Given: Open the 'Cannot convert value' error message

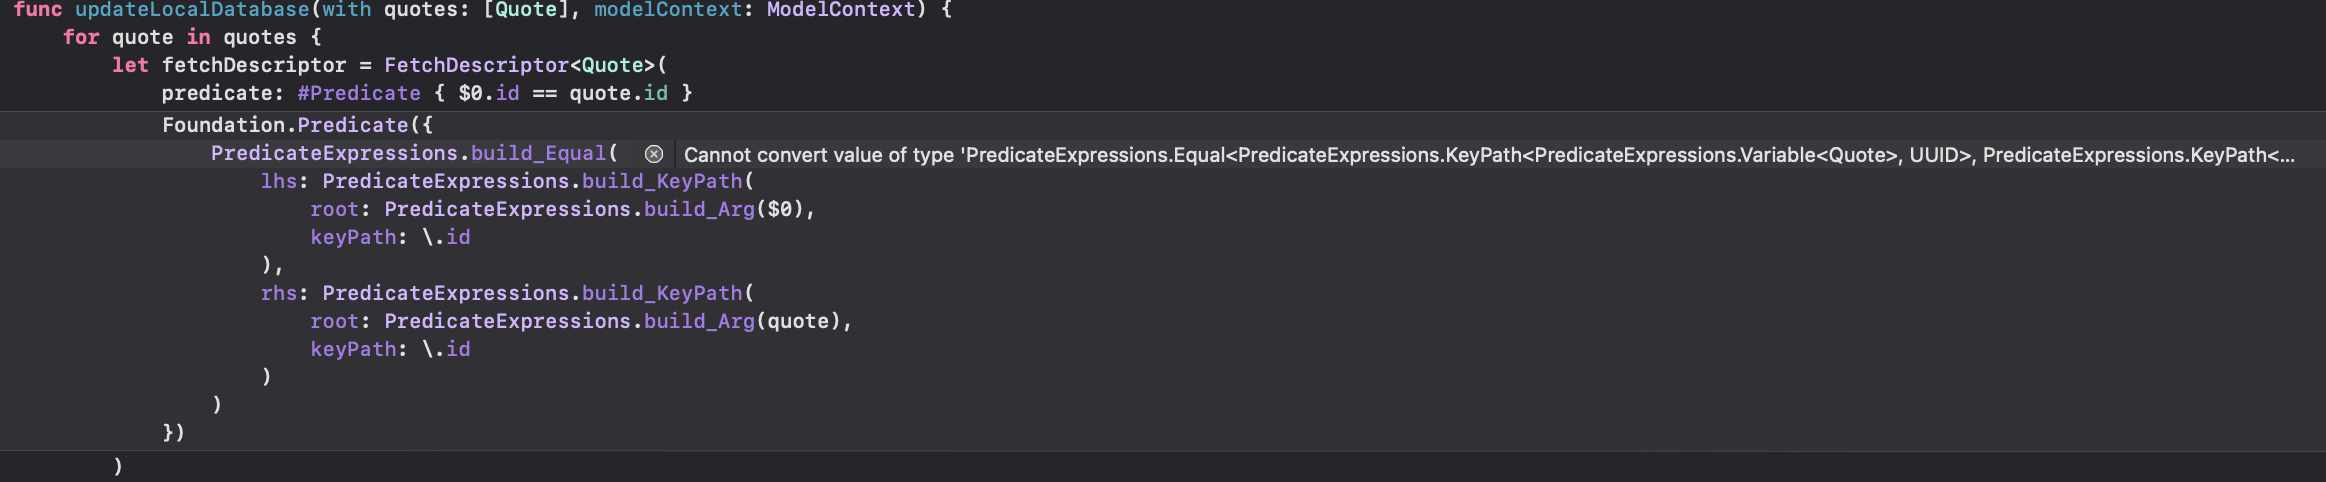Looking at the screenshot, I should [1489, 155].
